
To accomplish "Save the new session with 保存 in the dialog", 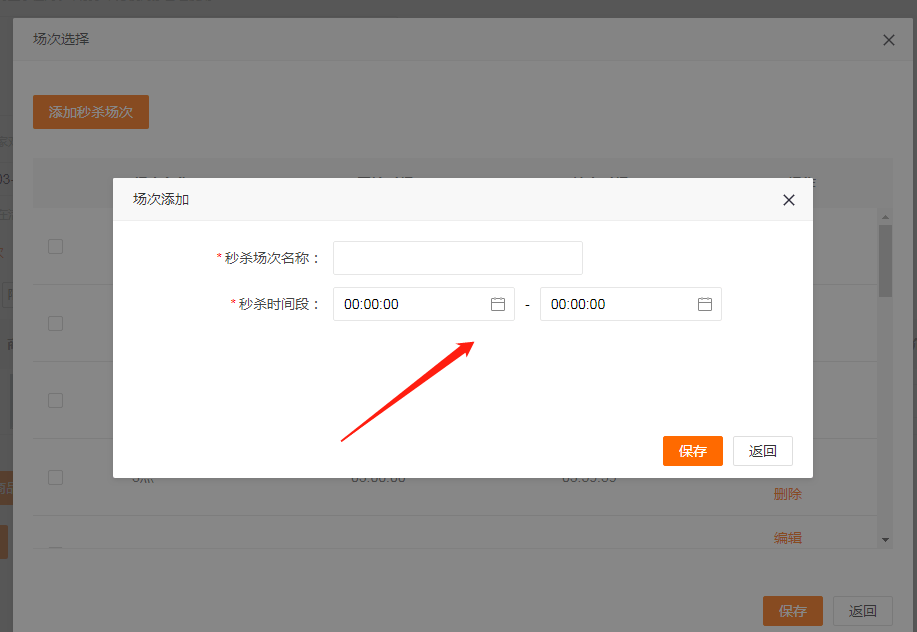I will (x=692, y=451).
